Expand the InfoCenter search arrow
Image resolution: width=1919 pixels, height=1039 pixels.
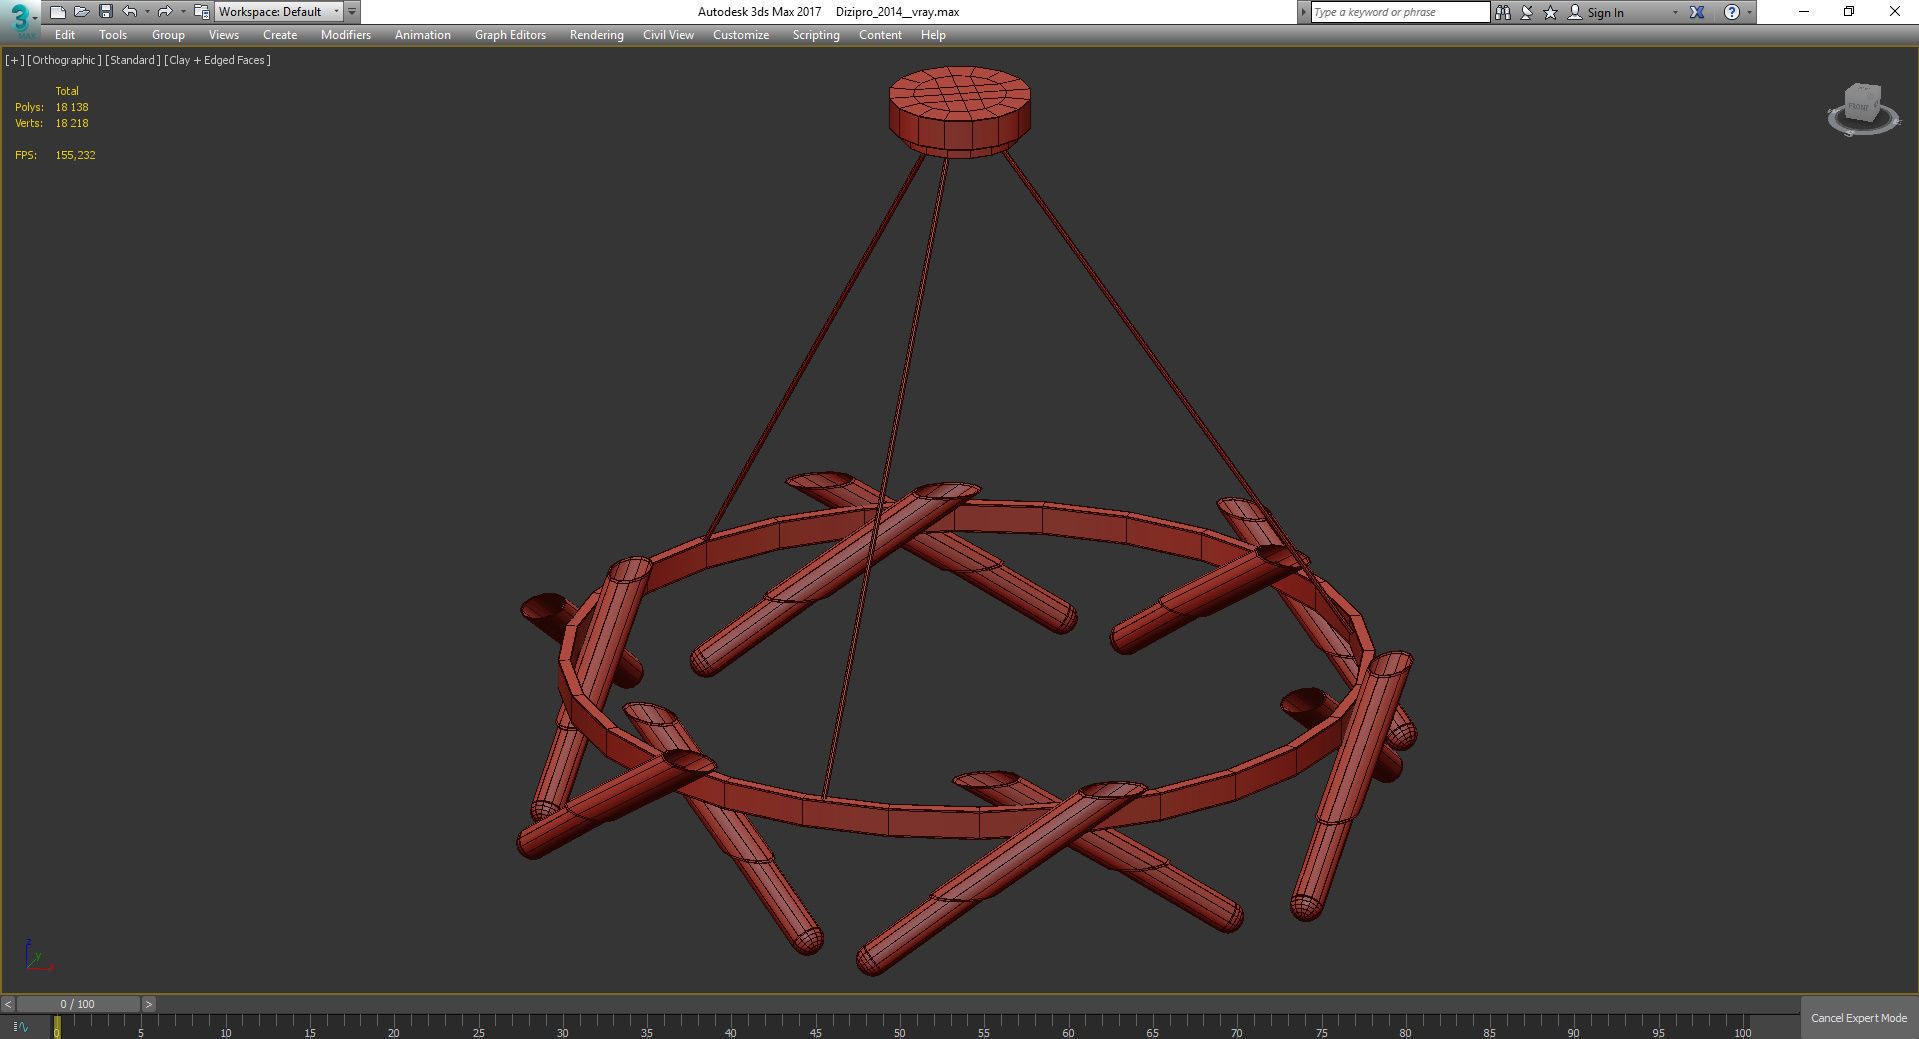[x=1303, y=12]
